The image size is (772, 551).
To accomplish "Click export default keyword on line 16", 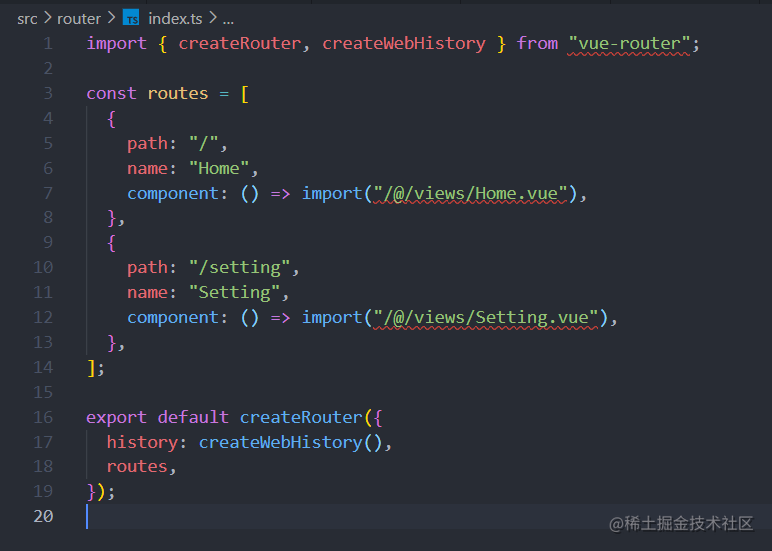I will point(158,418).
